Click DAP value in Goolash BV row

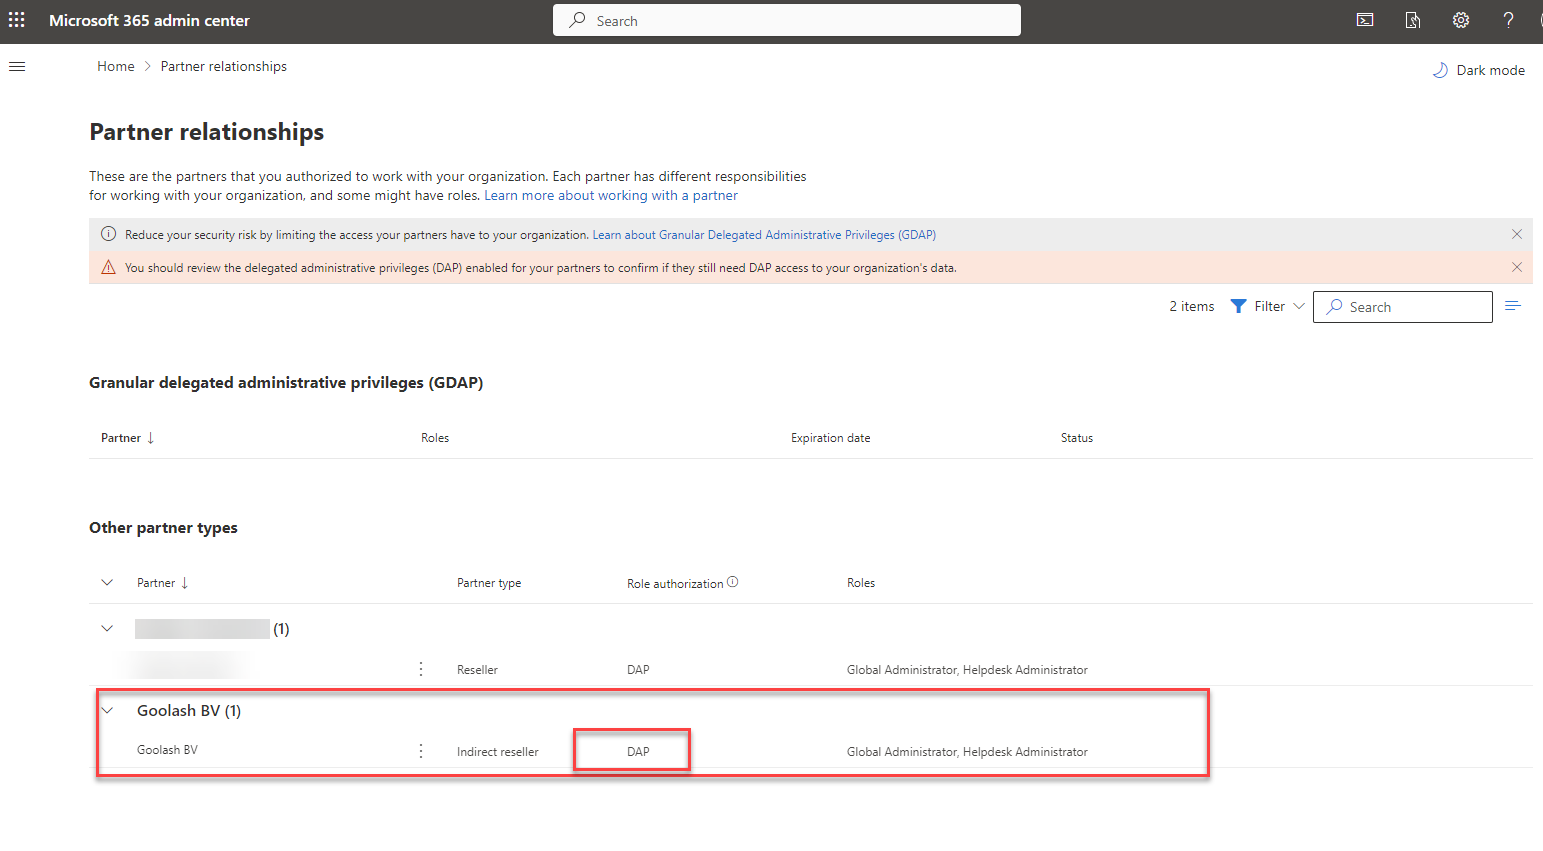(638, 752)
